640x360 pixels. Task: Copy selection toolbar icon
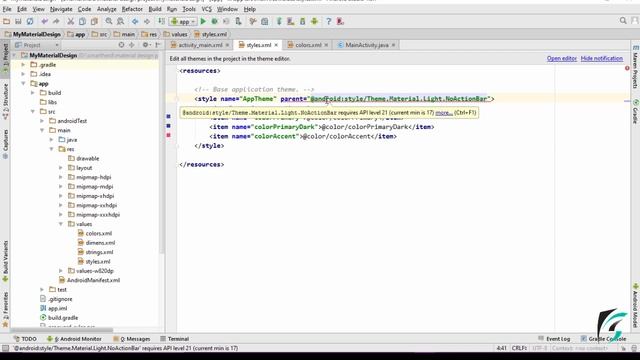coord(82,21)
